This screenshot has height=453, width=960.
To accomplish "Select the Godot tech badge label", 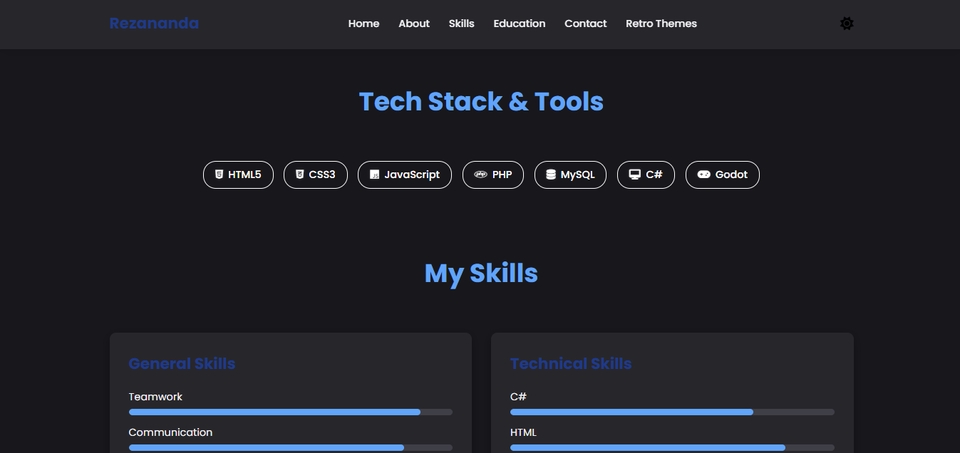I will [731, 174].
